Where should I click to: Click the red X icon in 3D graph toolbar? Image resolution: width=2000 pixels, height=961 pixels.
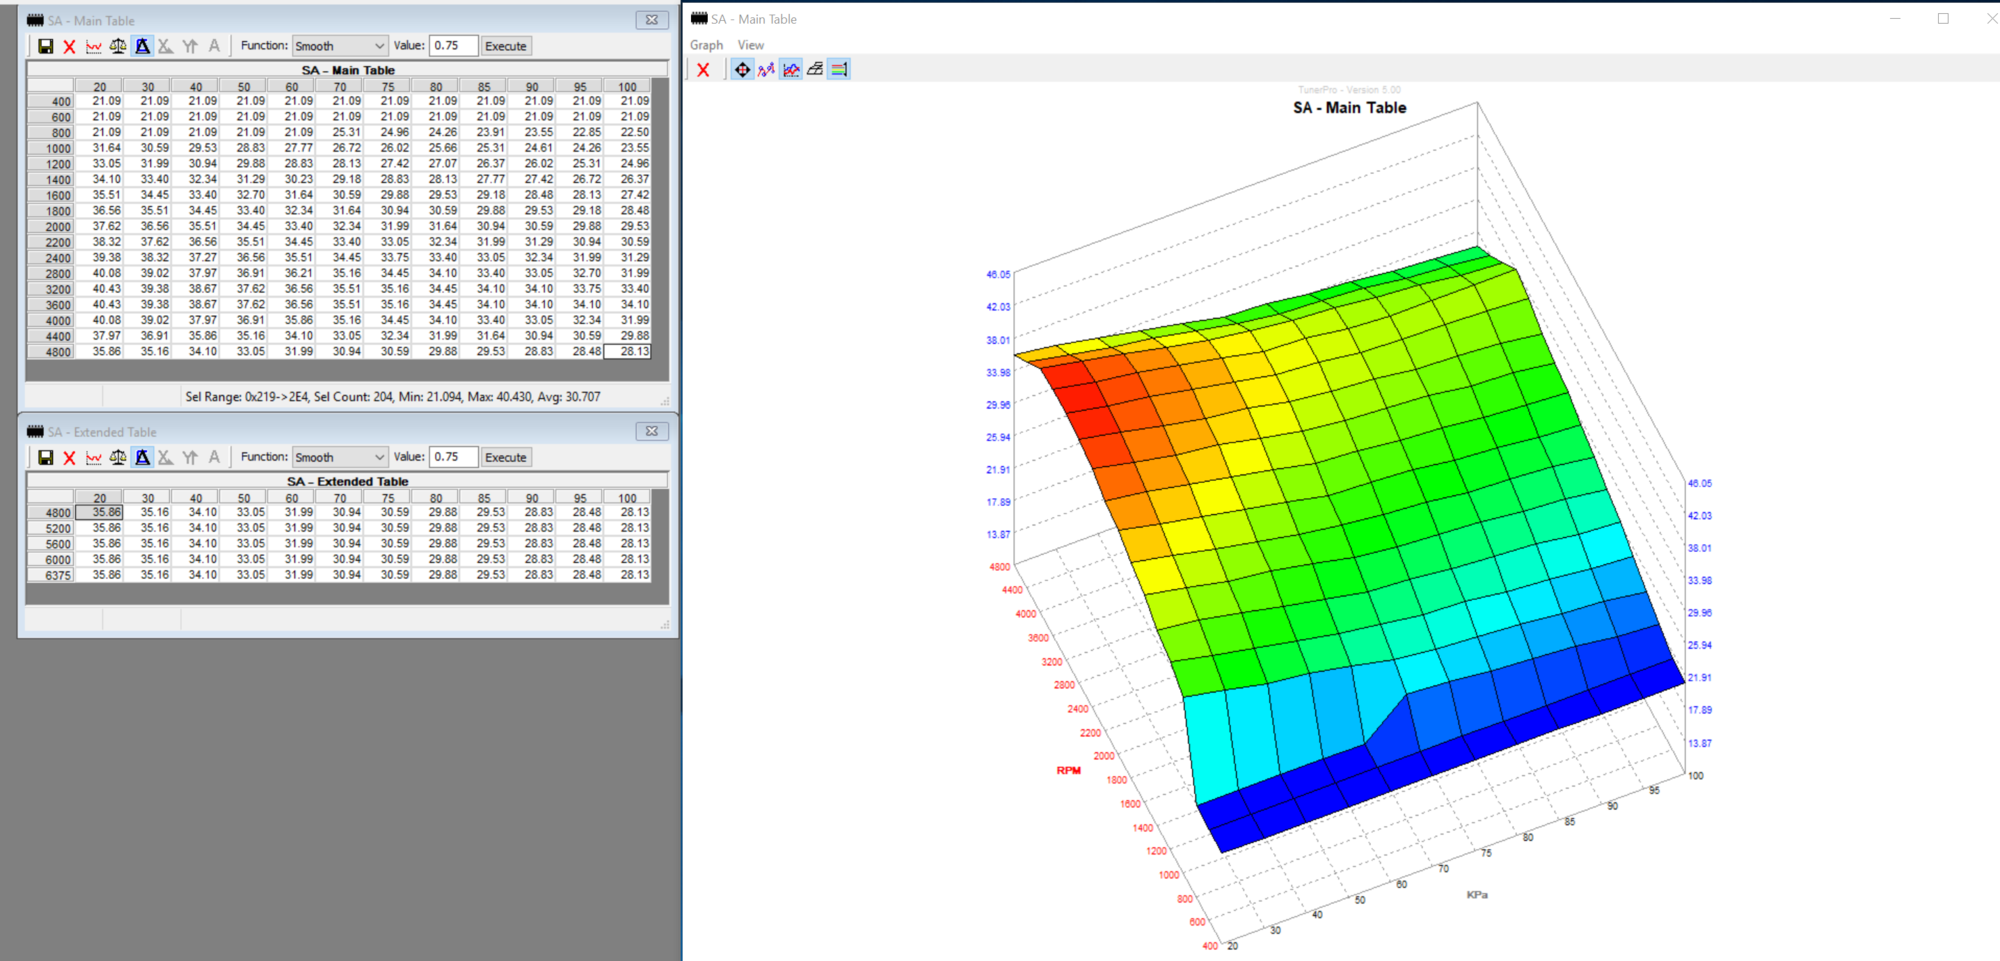tap(703, 70)
